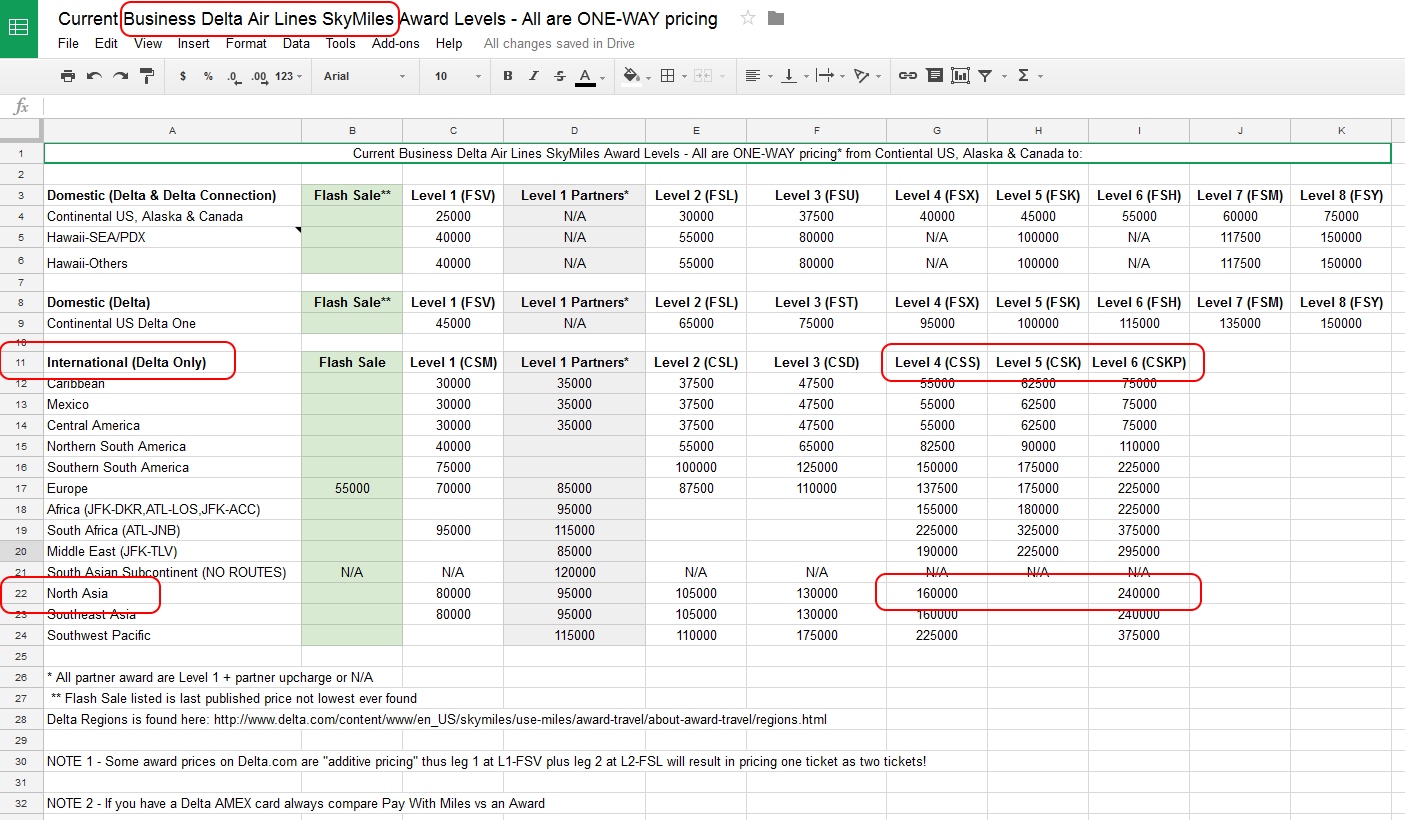
Task: Select the 'Continental US Delta One' cell
Action: 173,323
